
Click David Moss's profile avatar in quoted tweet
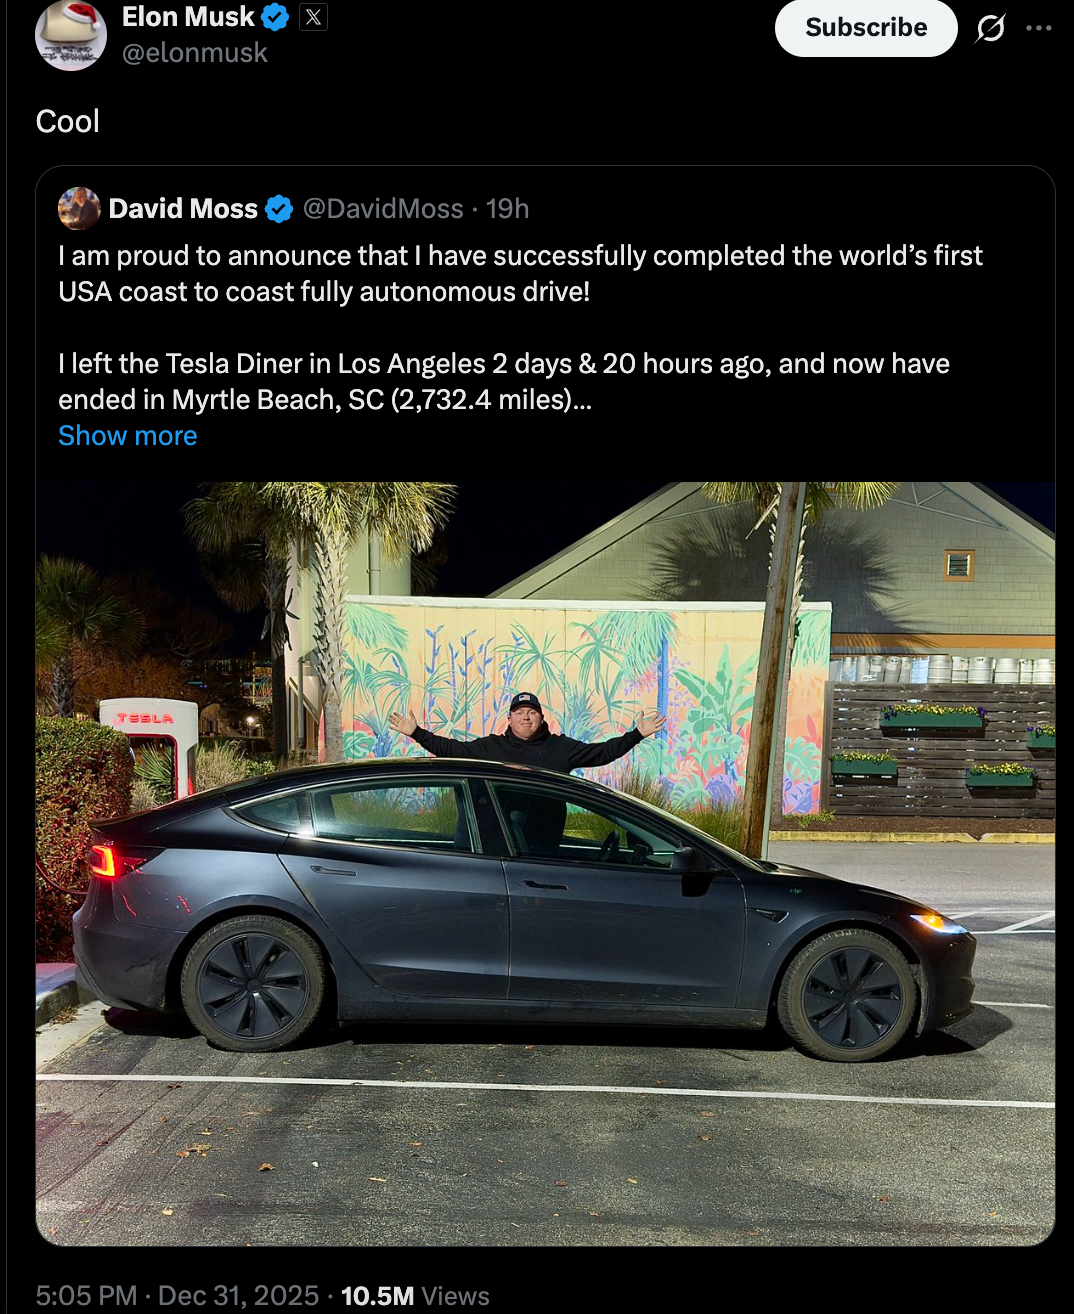pyautogui.click(x=80, y=208)
